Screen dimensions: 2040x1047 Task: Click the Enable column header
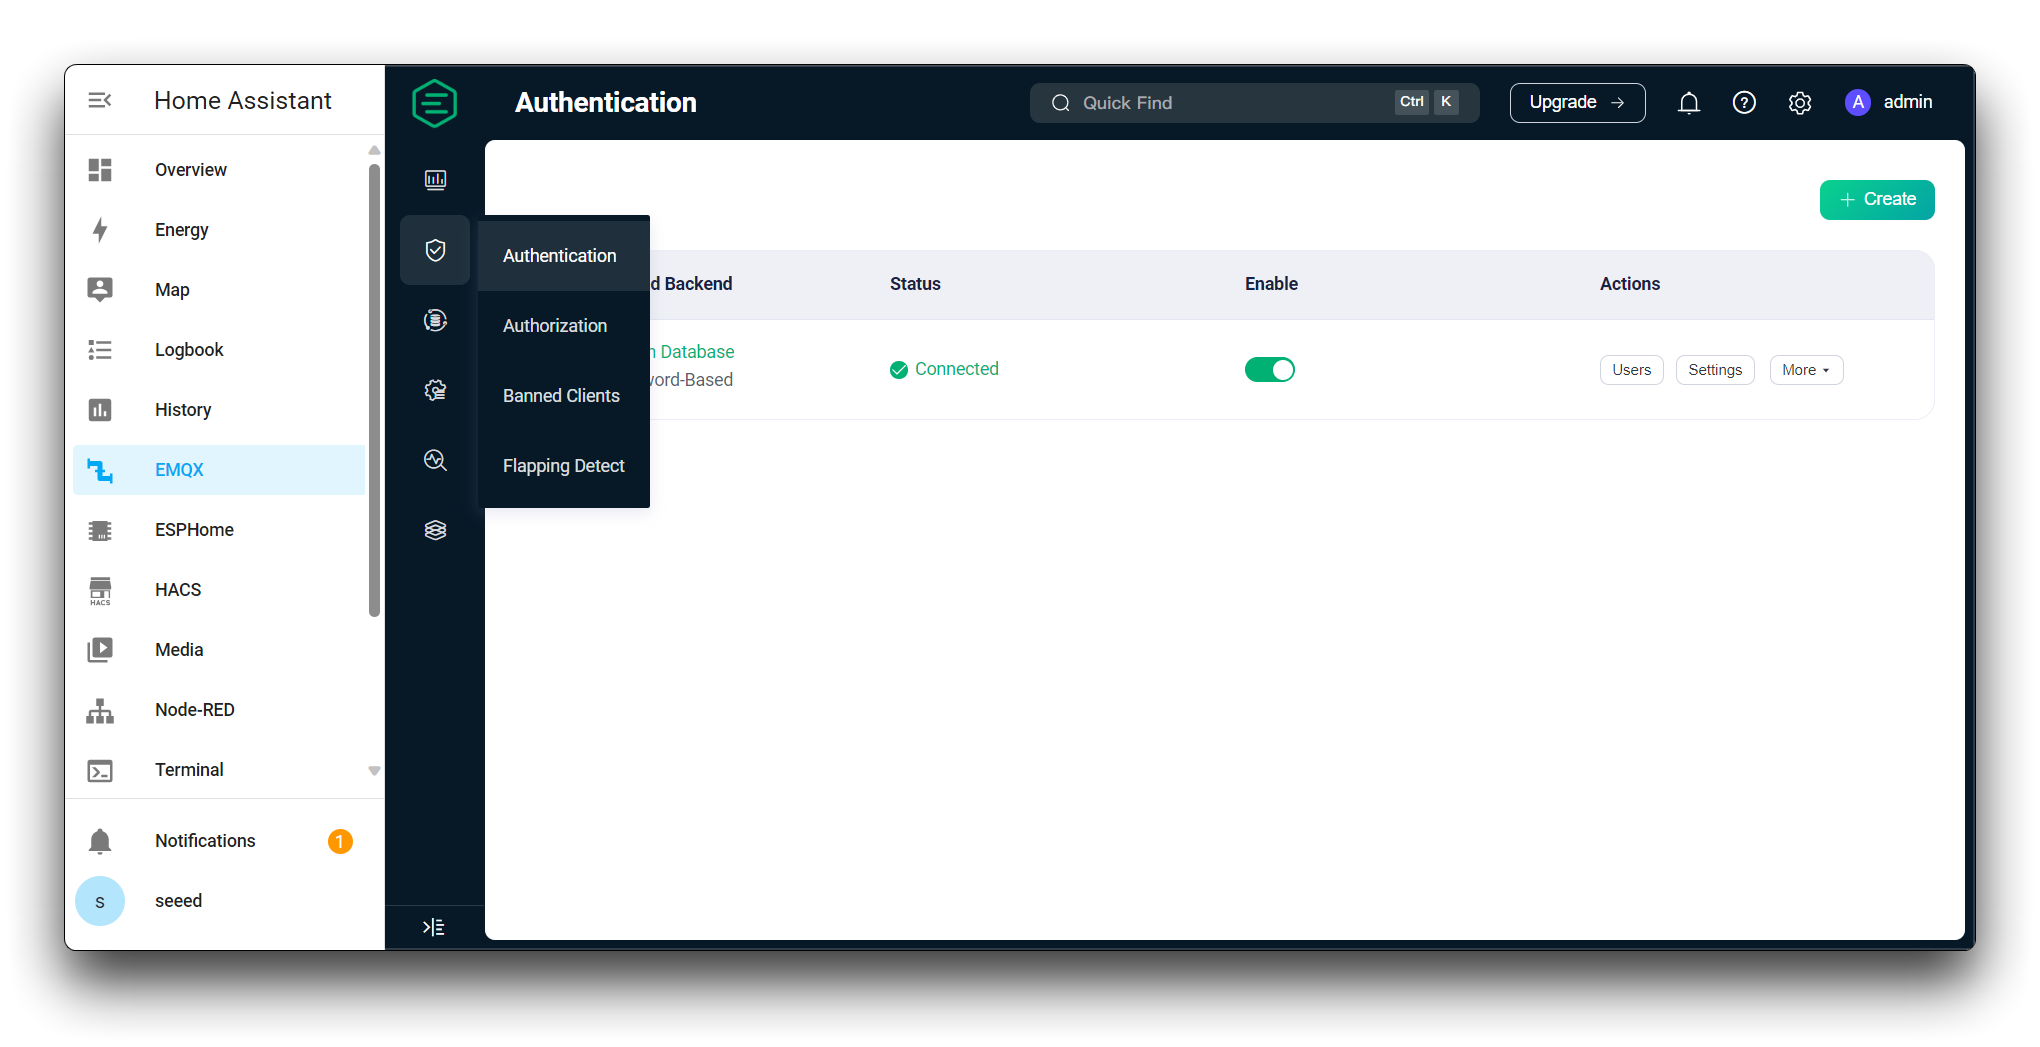pyautogui.click(x=1271, y=284)
